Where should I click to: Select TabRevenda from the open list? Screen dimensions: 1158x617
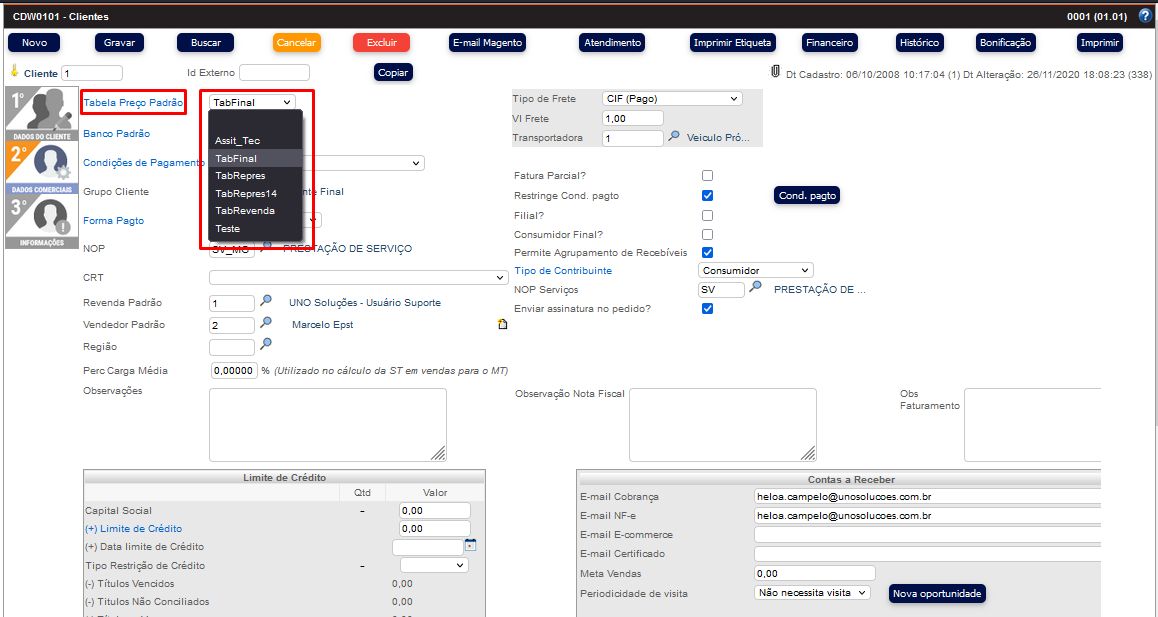pos(245,211)
